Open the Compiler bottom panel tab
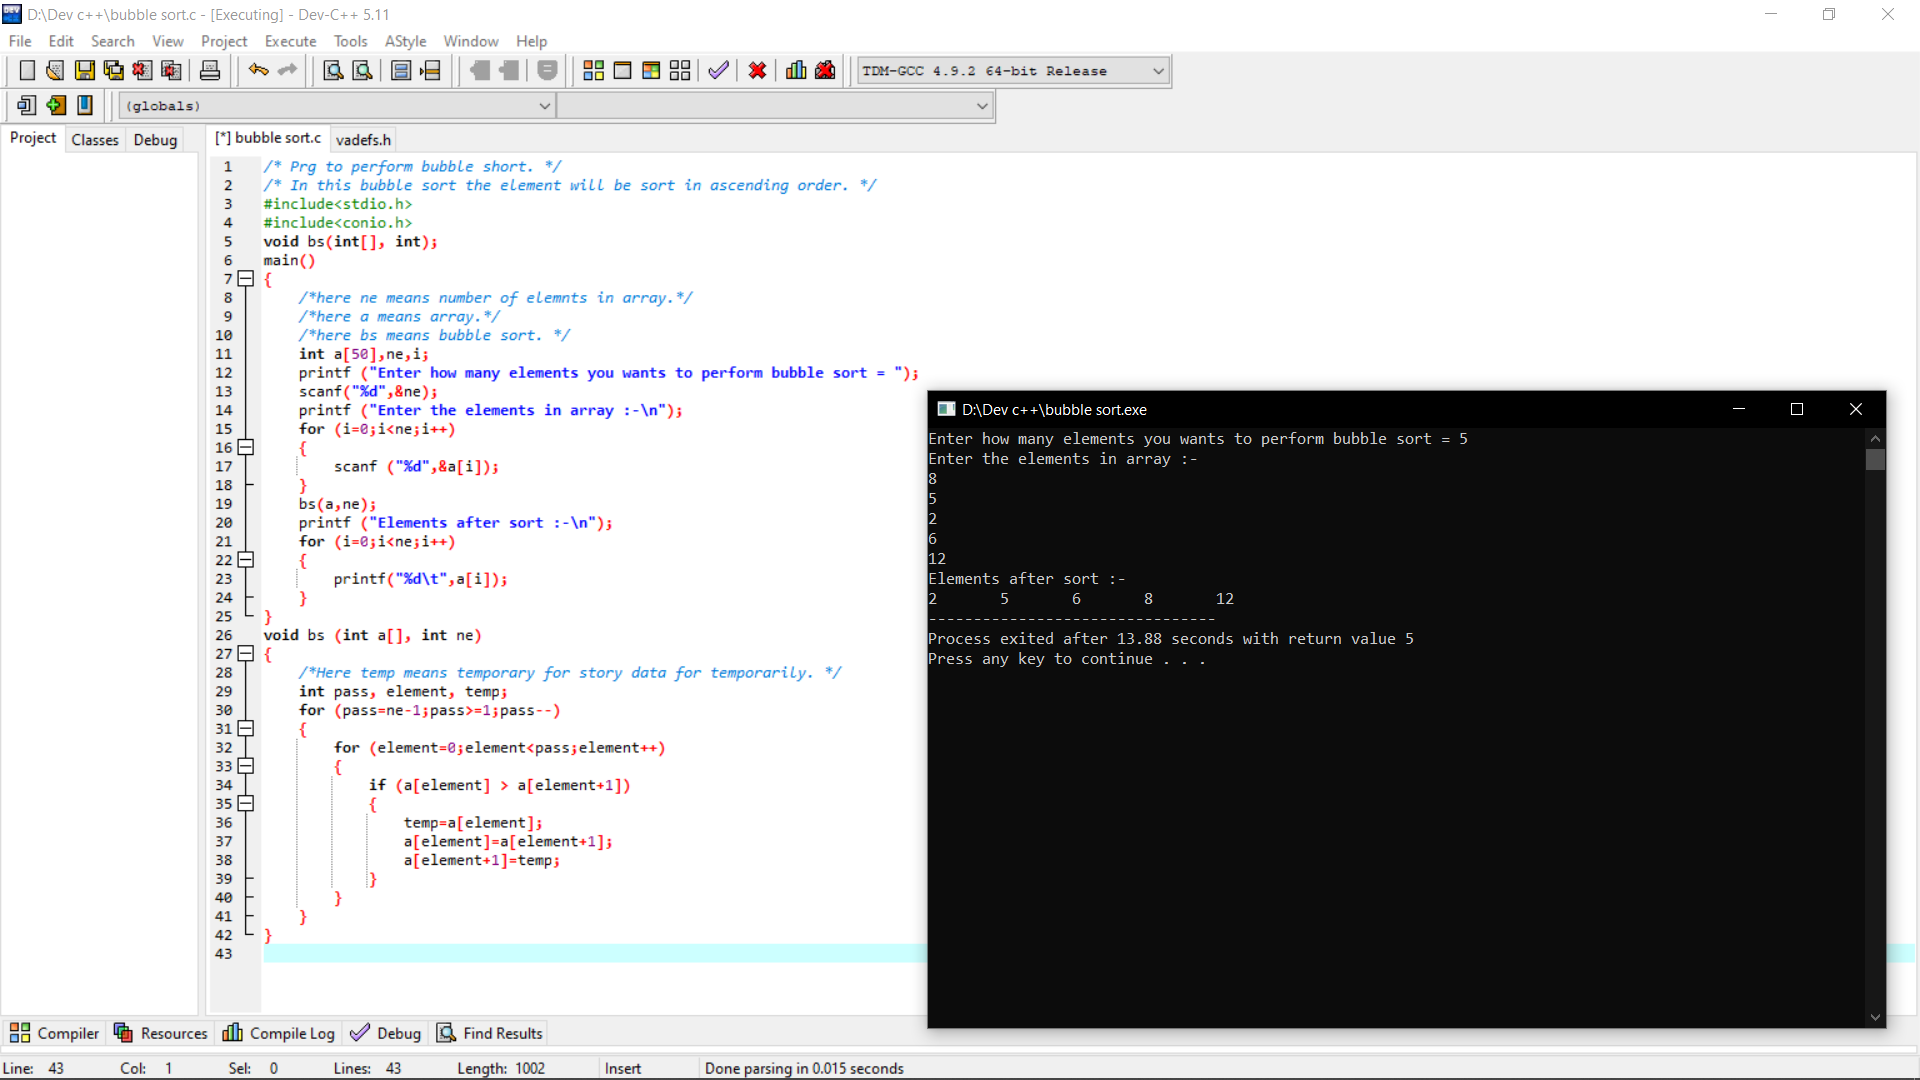The height and width of the screenshot is (1080, 1920). click(x=55, y=1033)
